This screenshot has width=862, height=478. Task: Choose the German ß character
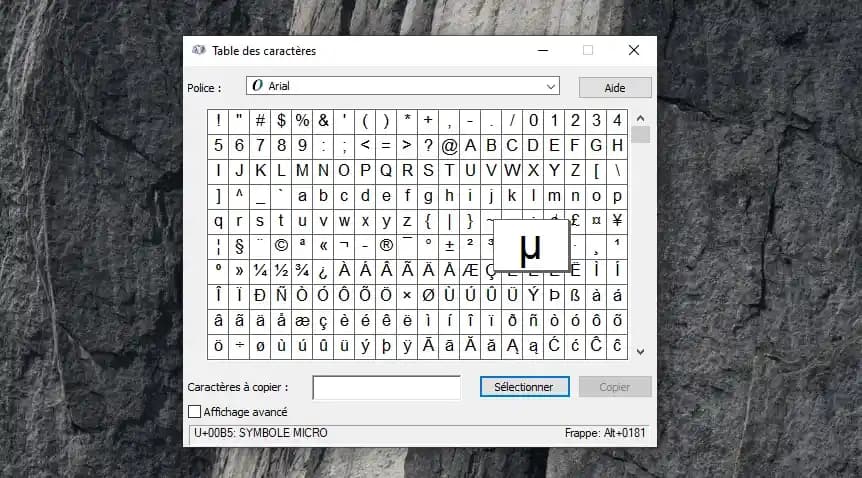coord(575,295)
